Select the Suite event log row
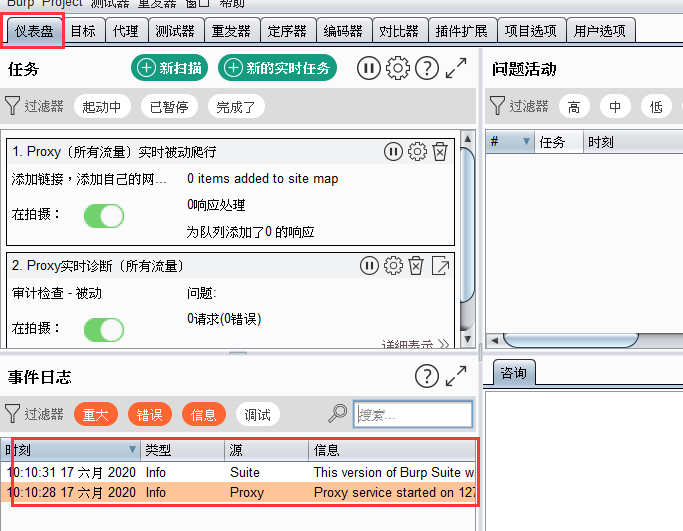 click(238, 472)
